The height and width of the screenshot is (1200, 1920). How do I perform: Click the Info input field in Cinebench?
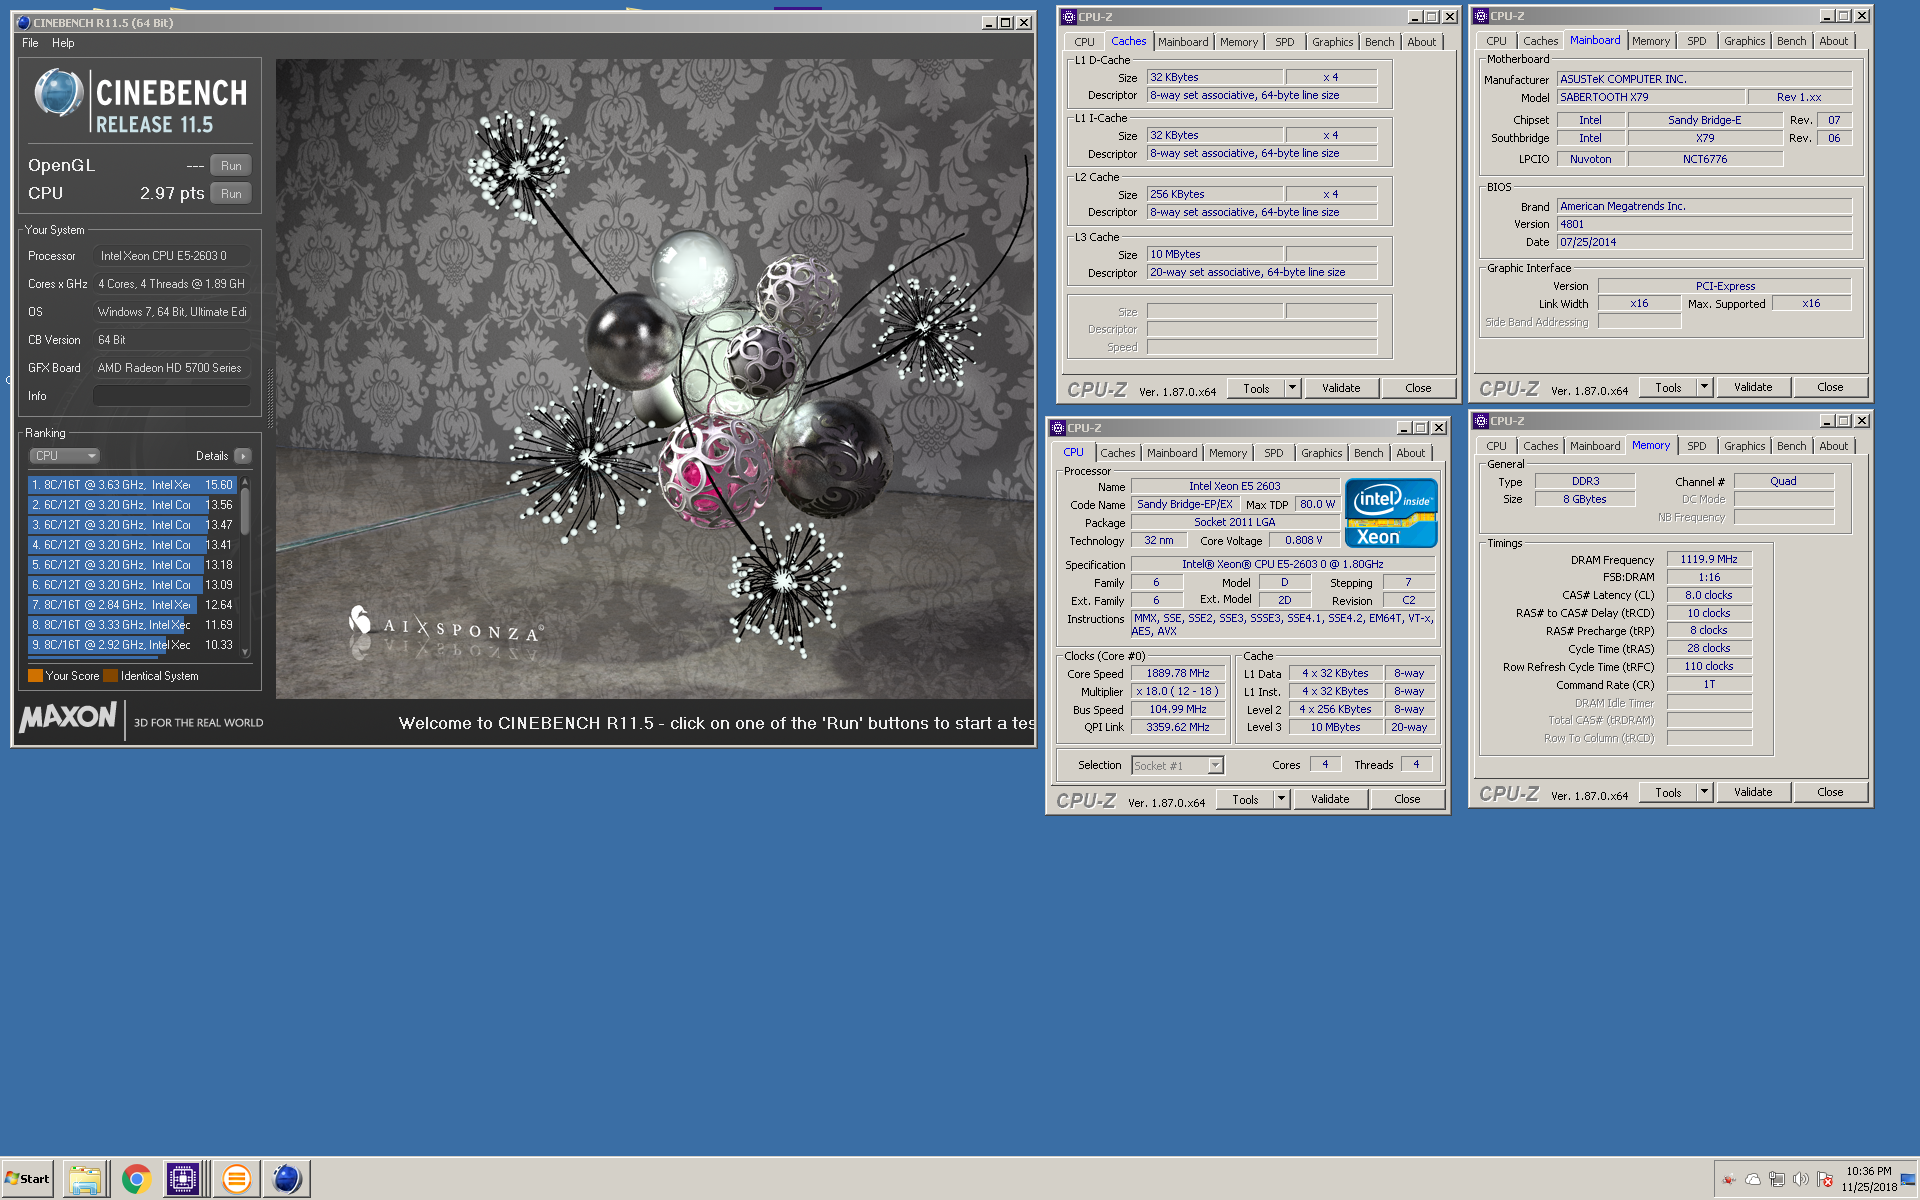(x=171, y=396)
